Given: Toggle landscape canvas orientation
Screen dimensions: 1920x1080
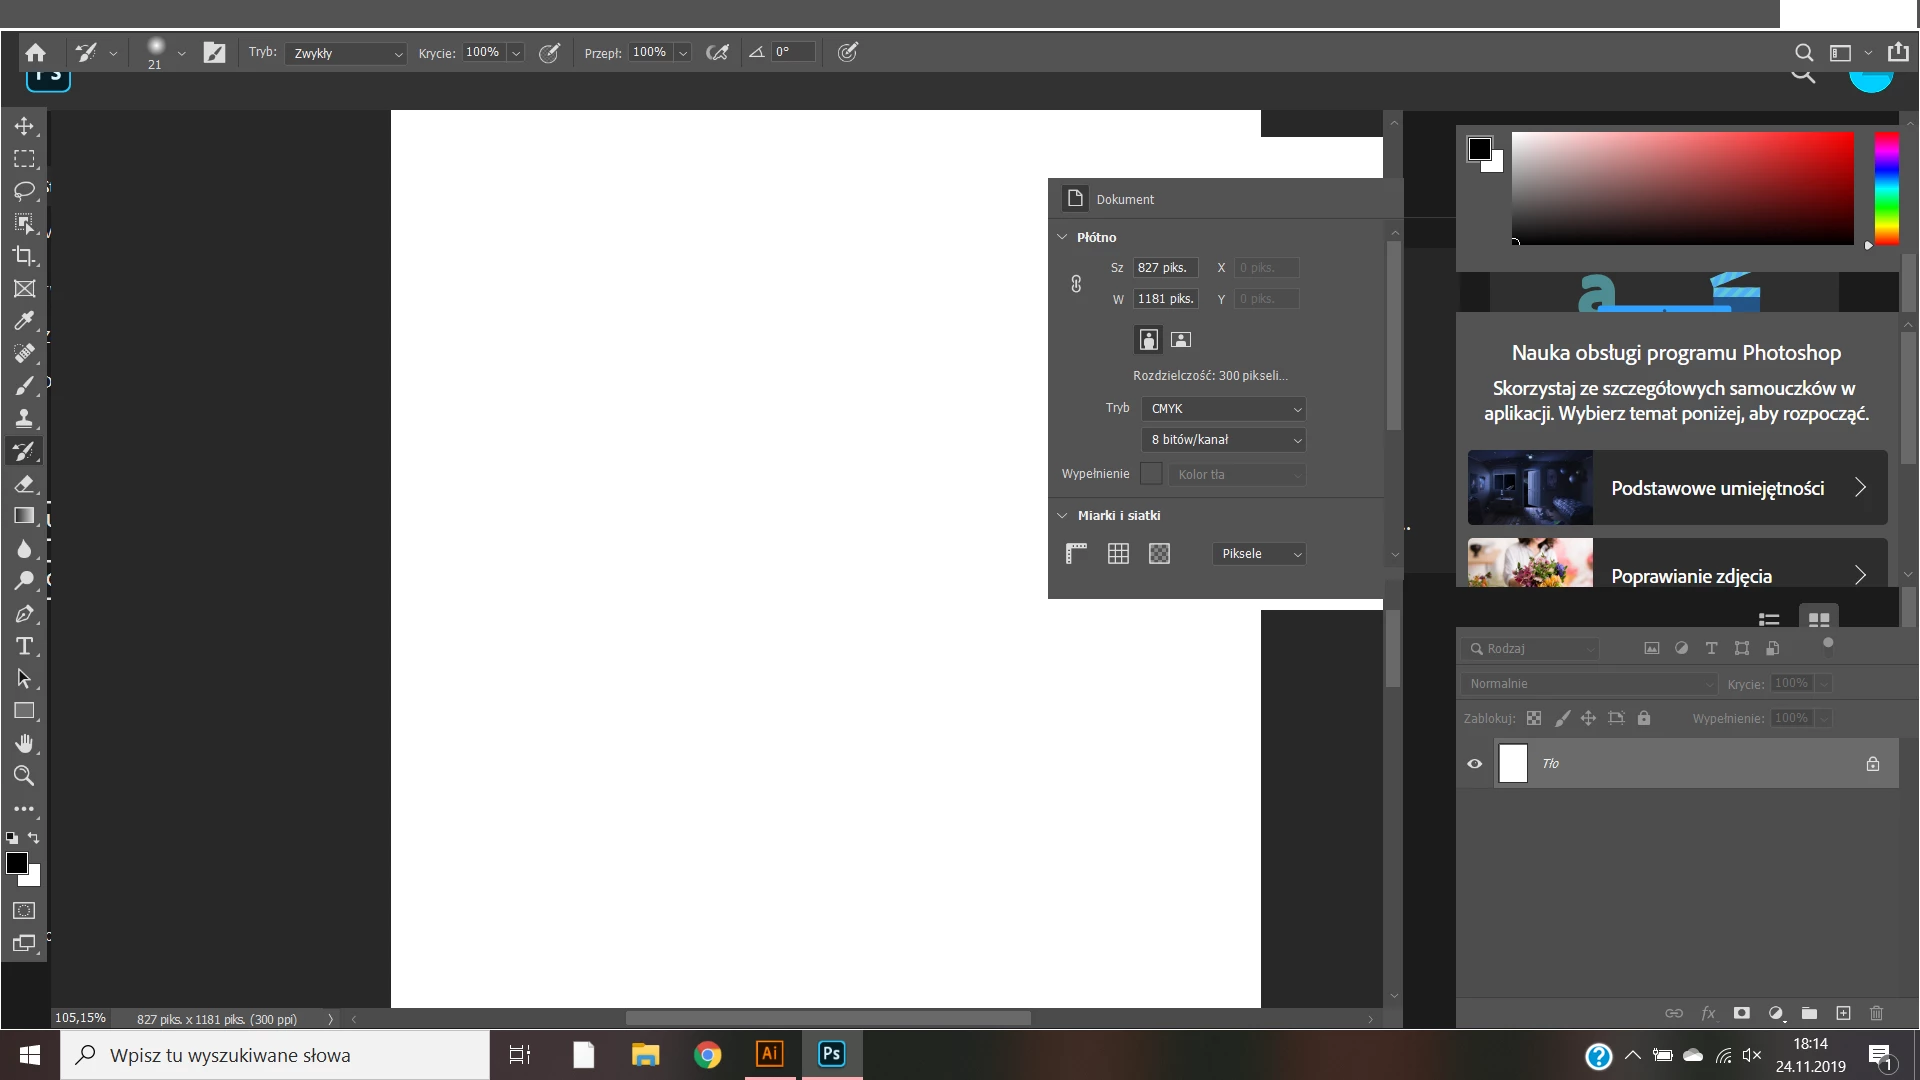Looking at the screenshot, I should point(1181,340).
